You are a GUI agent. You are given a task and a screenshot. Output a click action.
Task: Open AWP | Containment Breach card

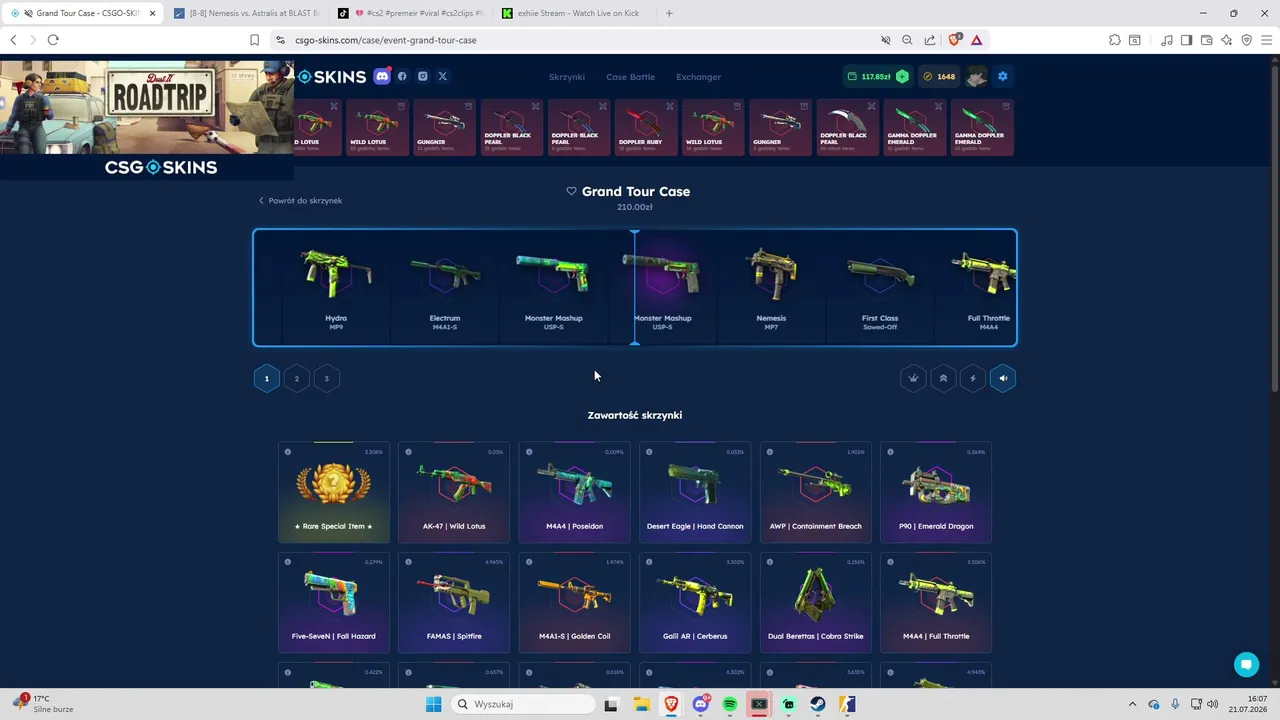(x=815, y=492)
